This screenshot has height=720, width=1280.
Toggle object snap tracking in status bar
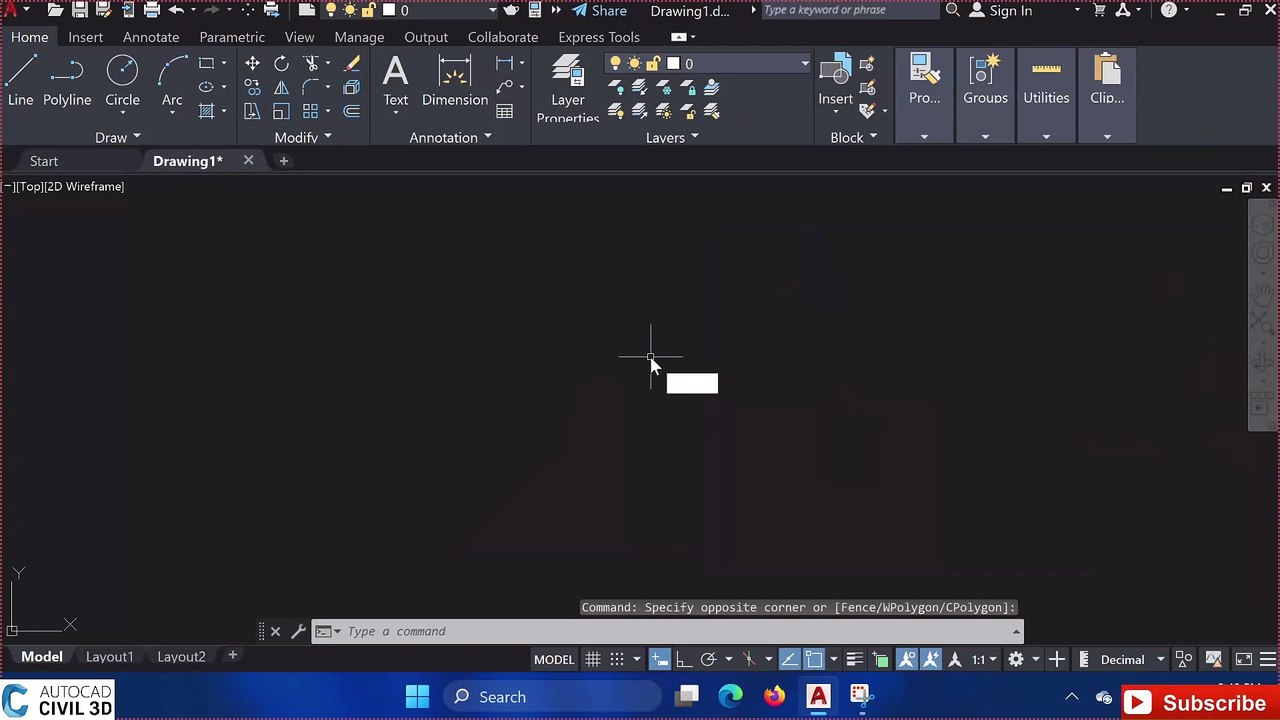[x=789, y=659]
